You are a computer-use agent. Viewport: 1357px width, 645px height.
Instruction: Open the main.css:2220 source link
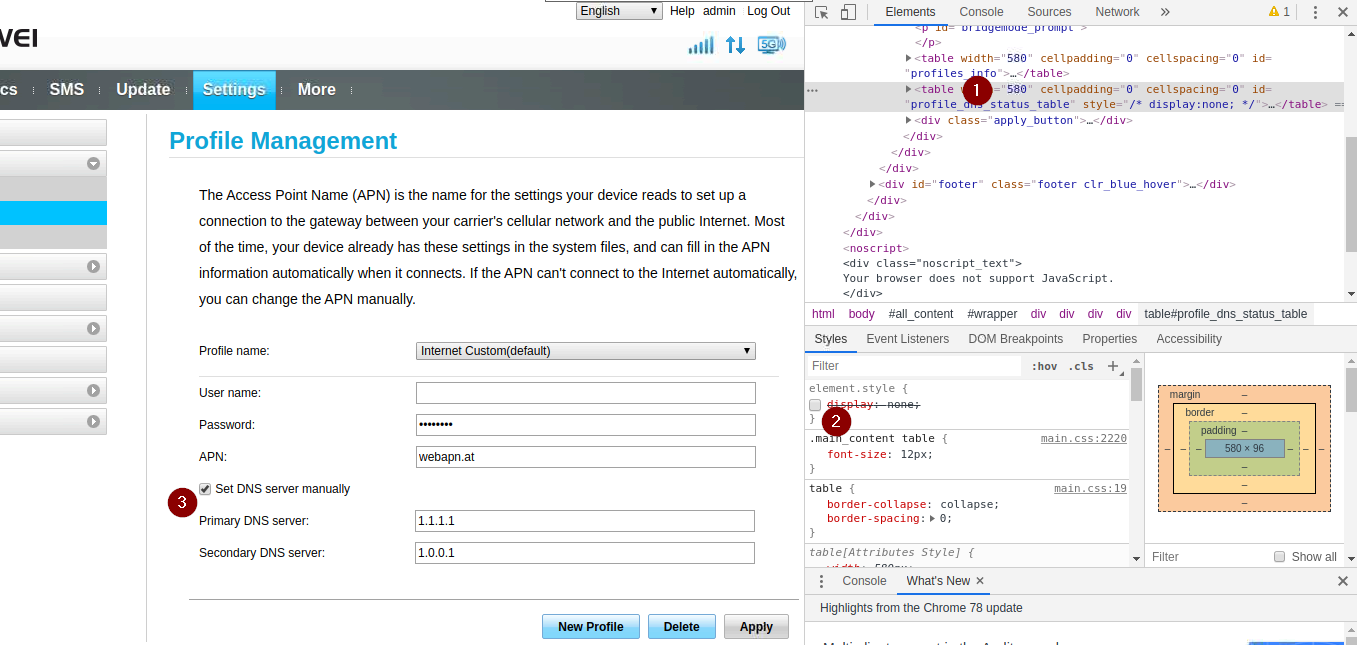[x=1084, y=439]
